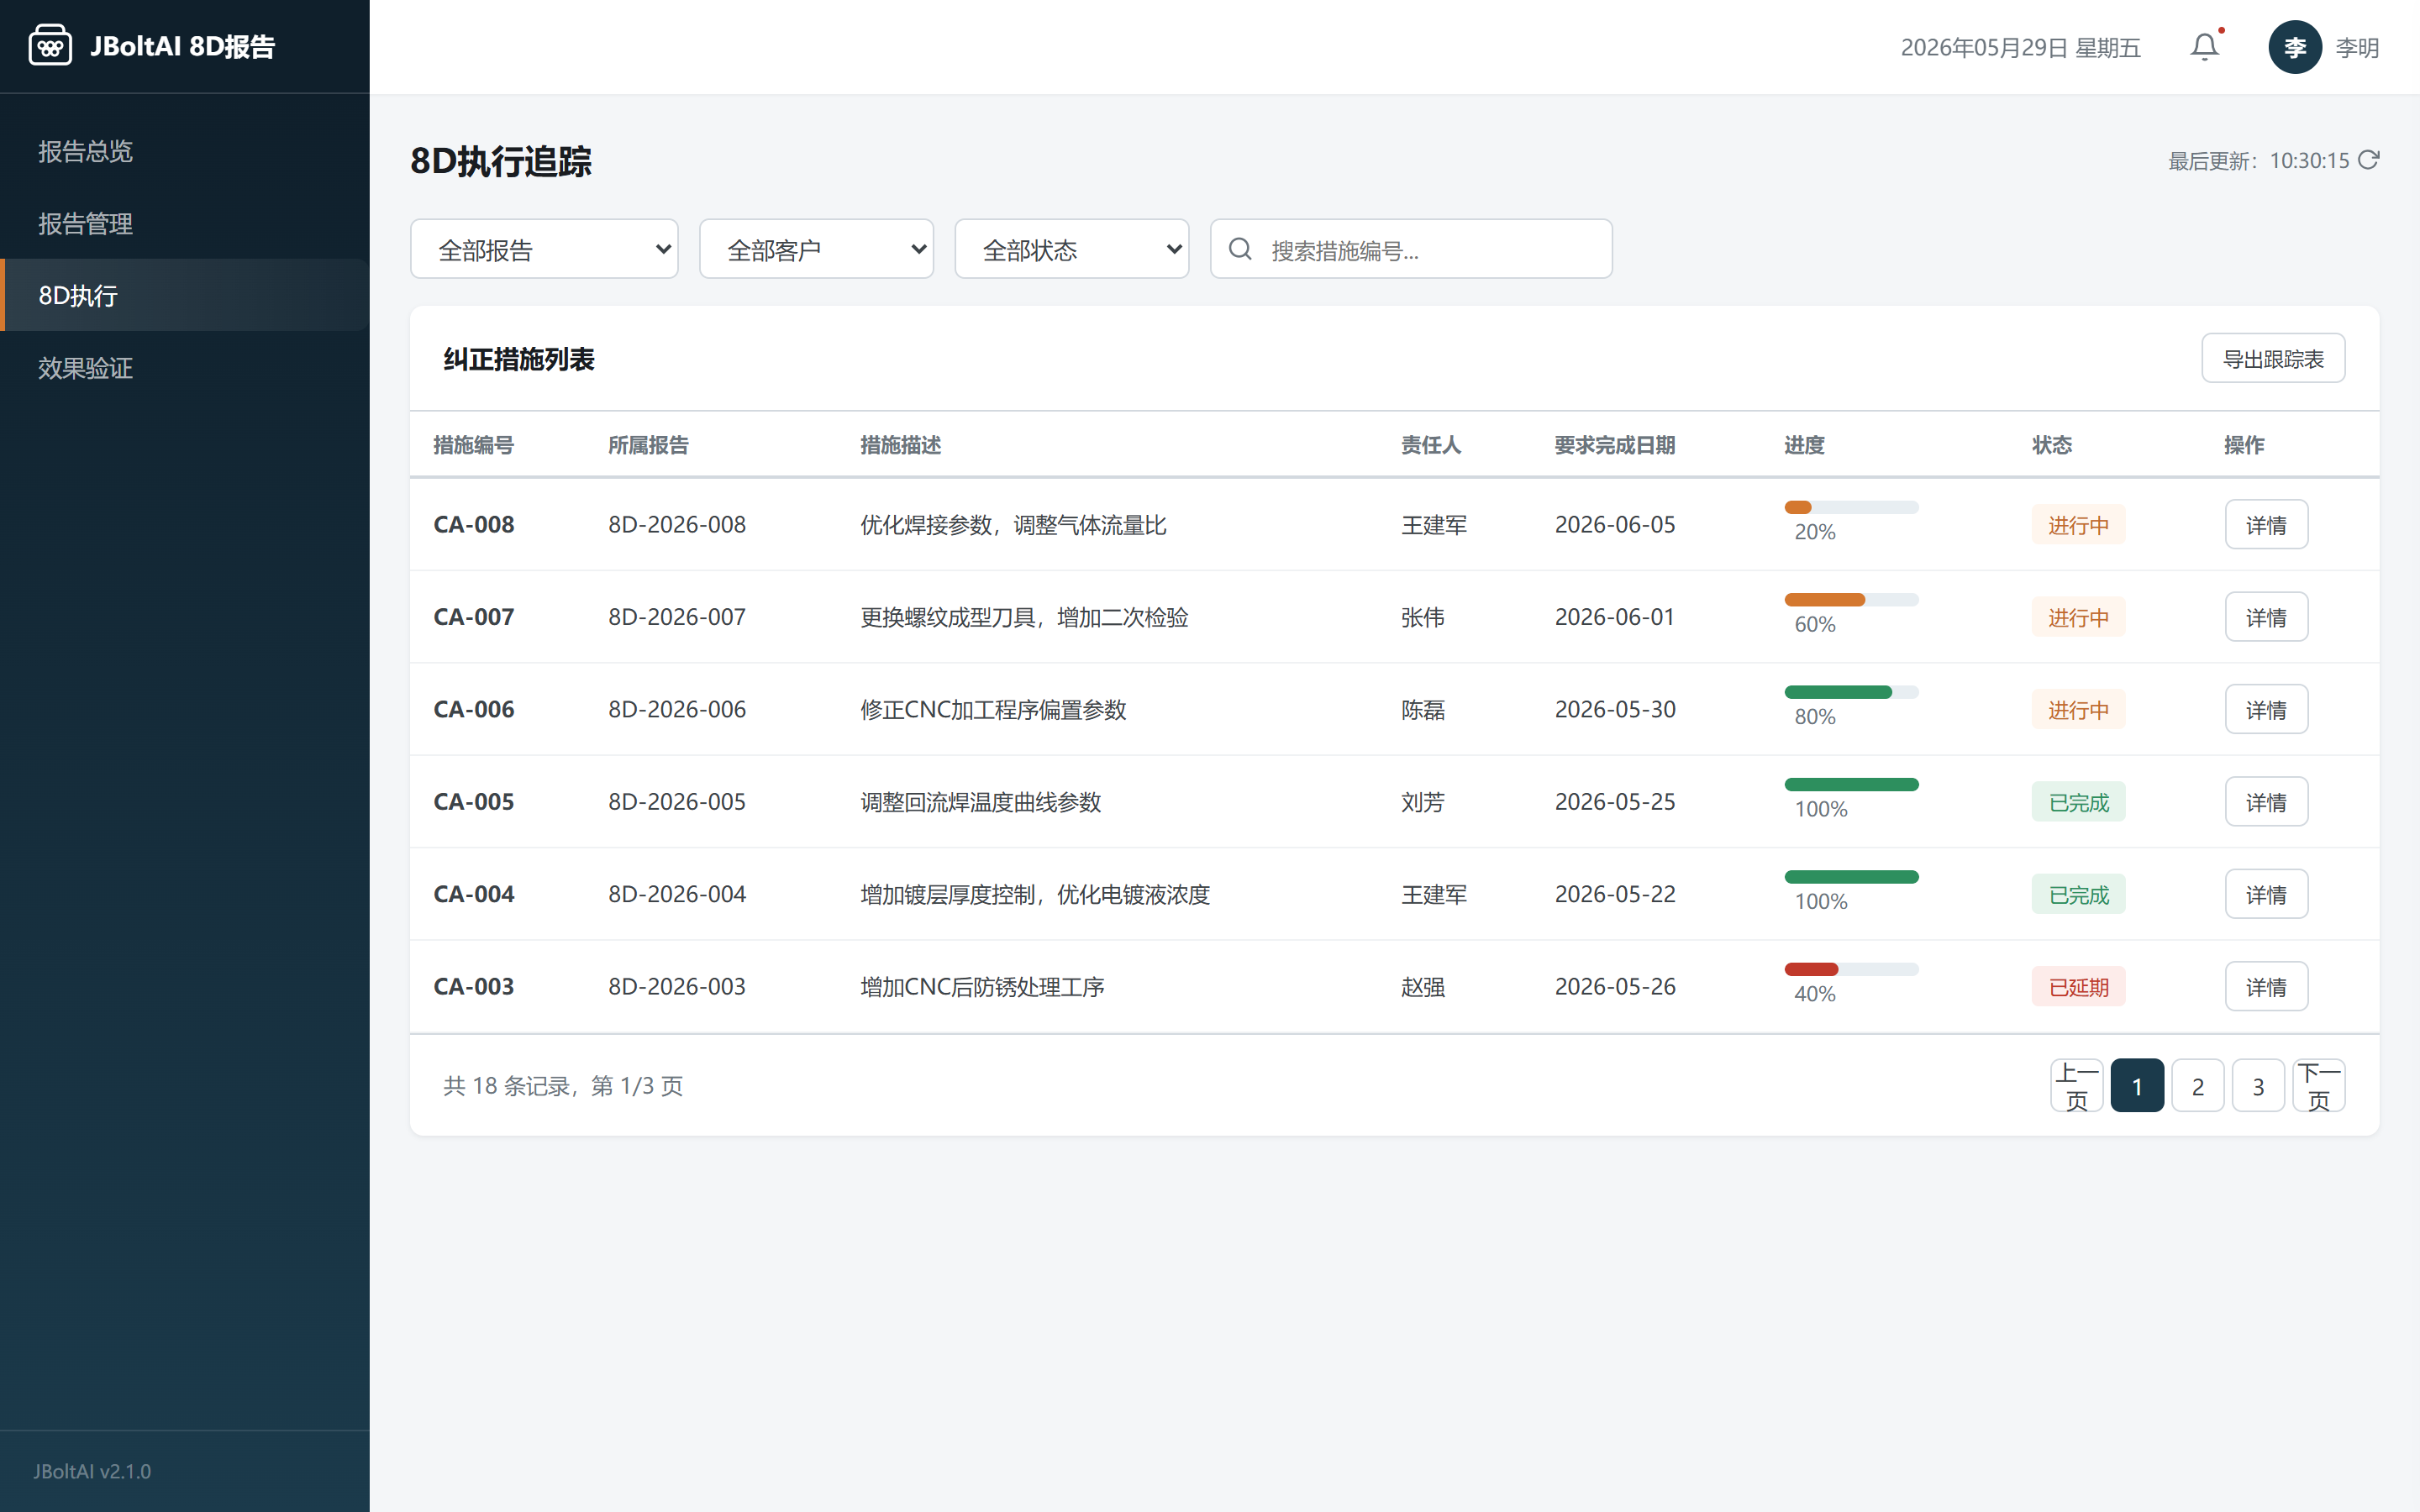Click the CA-003 measure number

click(x=473, y=987)
